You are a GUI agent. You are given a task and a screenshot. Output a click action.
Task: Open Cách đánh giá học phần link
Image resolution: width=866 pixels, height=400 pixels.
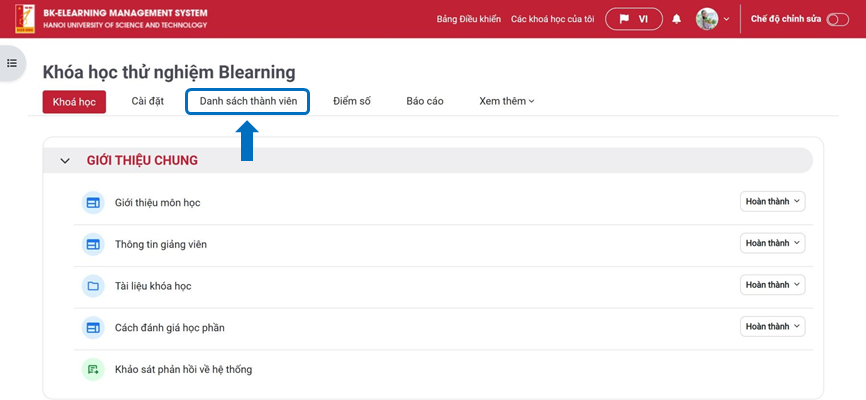(170, 328)
